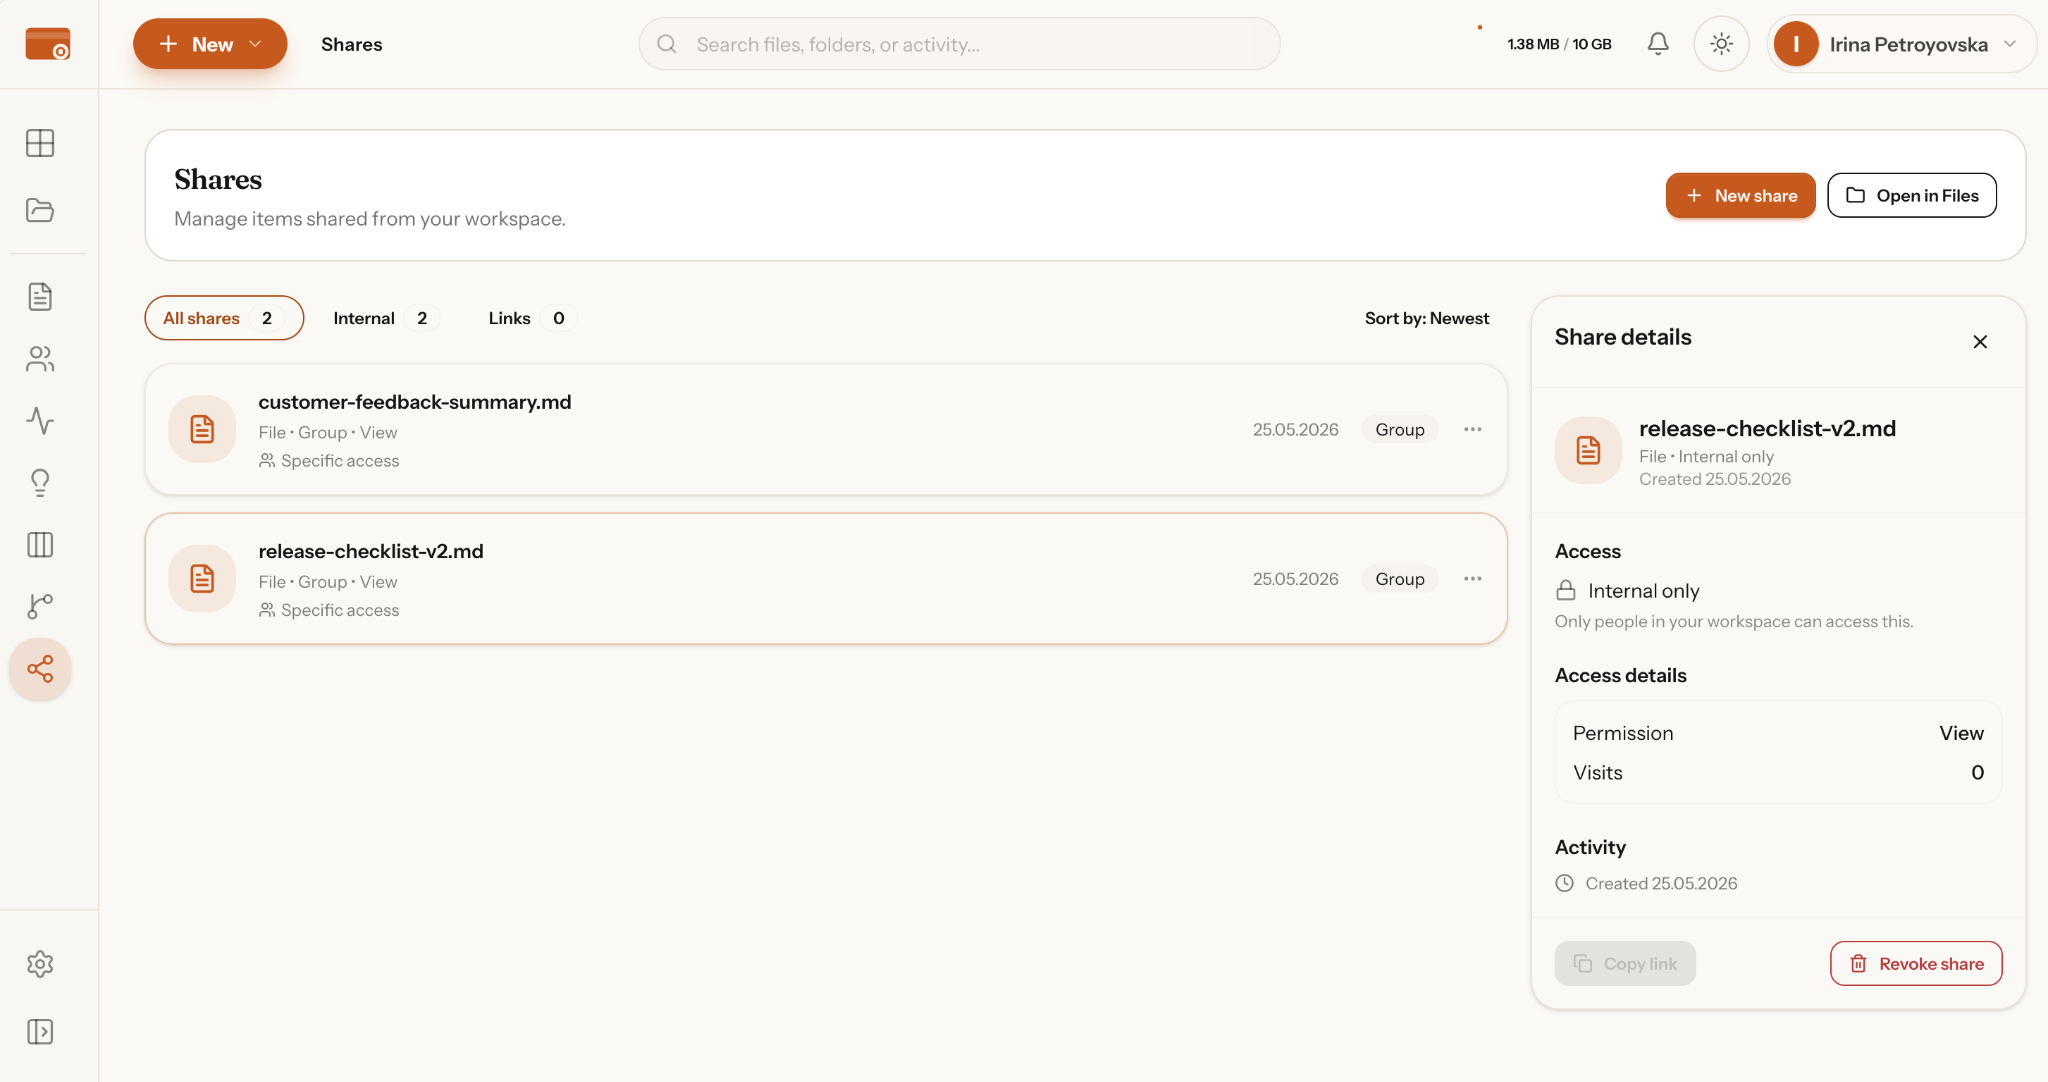This screenshot has height=1082, width=2048.
Task: Close the Share details panel
Action: [1980, 342]
